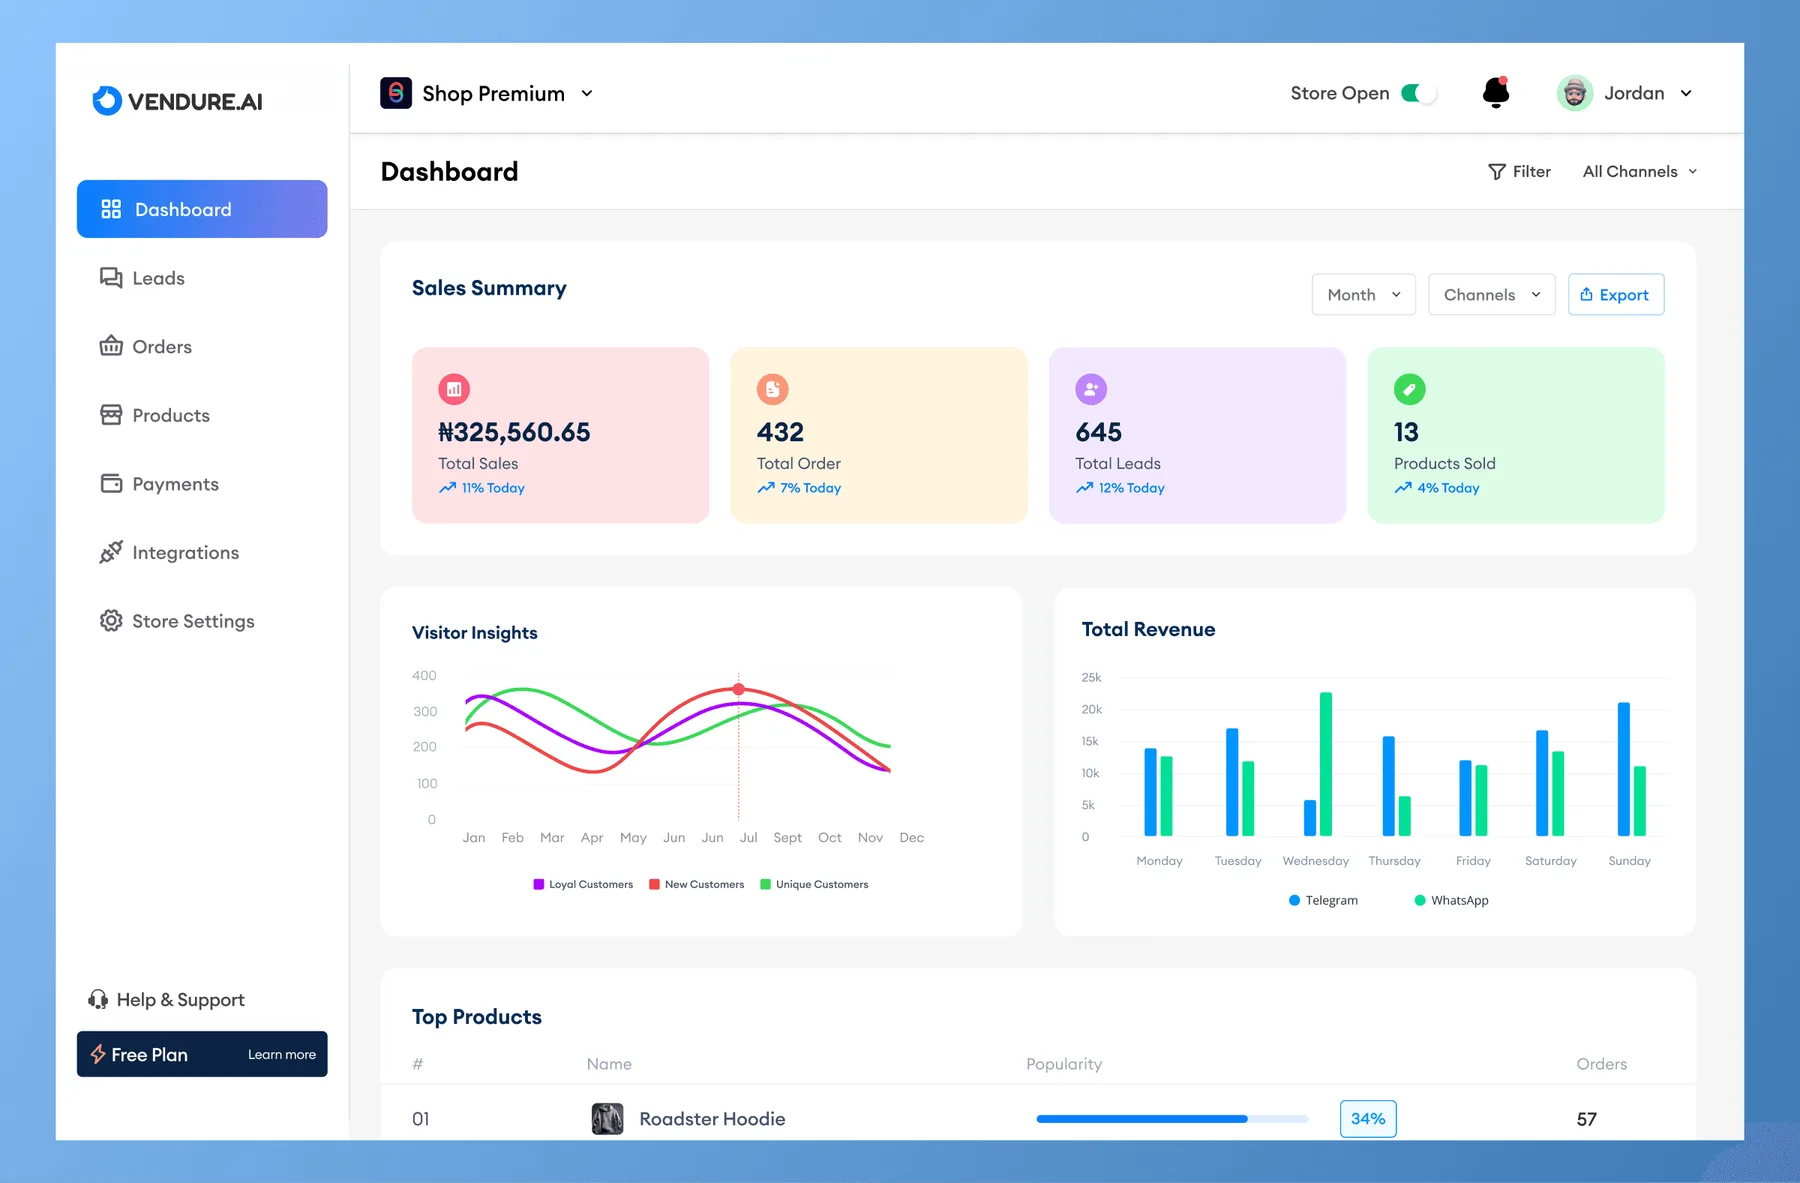
Task: Click the Products Sold tag icon
Action: tap(1410, 389)
